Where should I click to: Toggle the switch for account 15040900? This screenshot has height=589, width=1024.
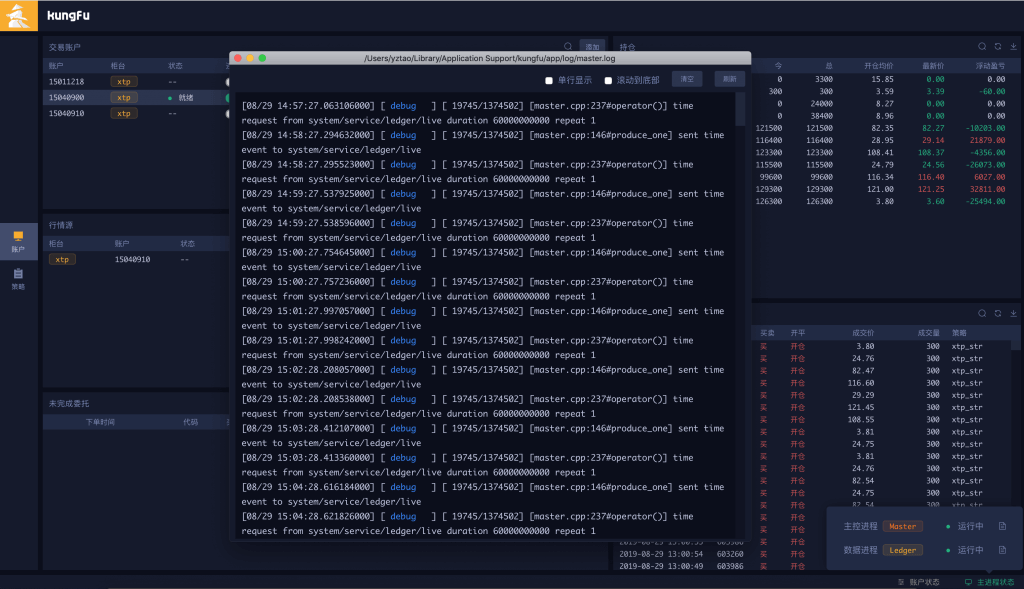point(227,97)
